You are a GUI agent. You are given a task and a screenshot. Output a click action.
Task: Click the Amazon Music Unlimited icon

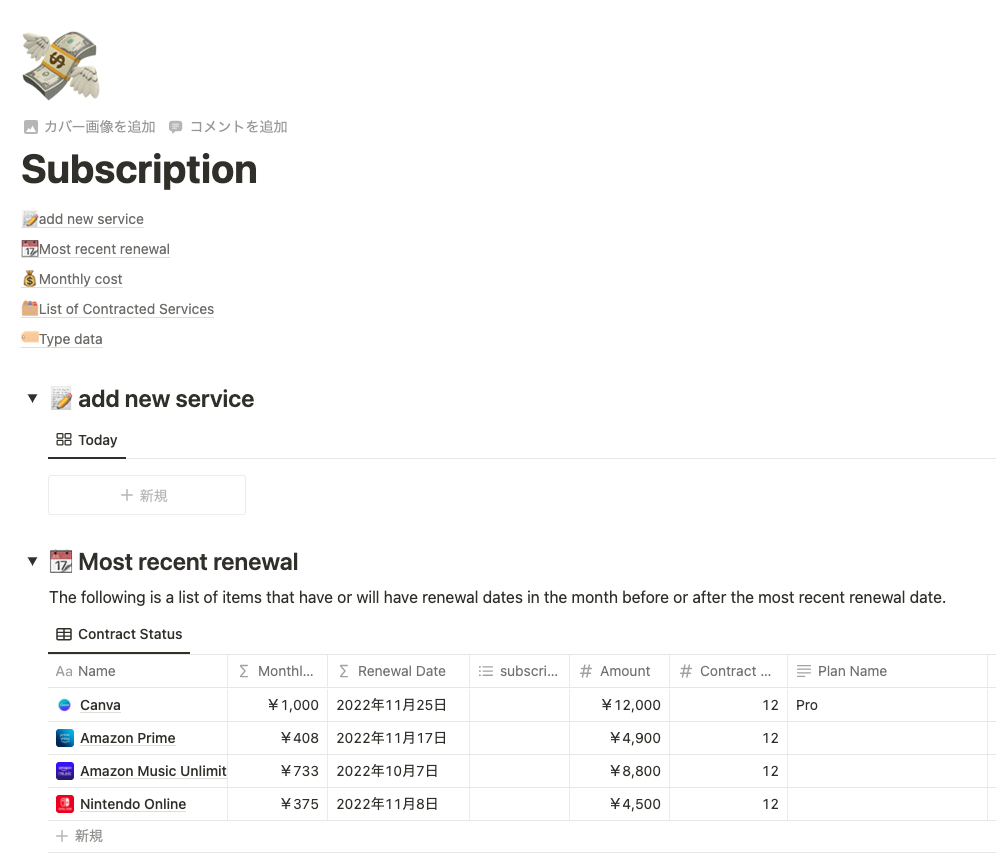pyautogui.click(x=63, y=771)
